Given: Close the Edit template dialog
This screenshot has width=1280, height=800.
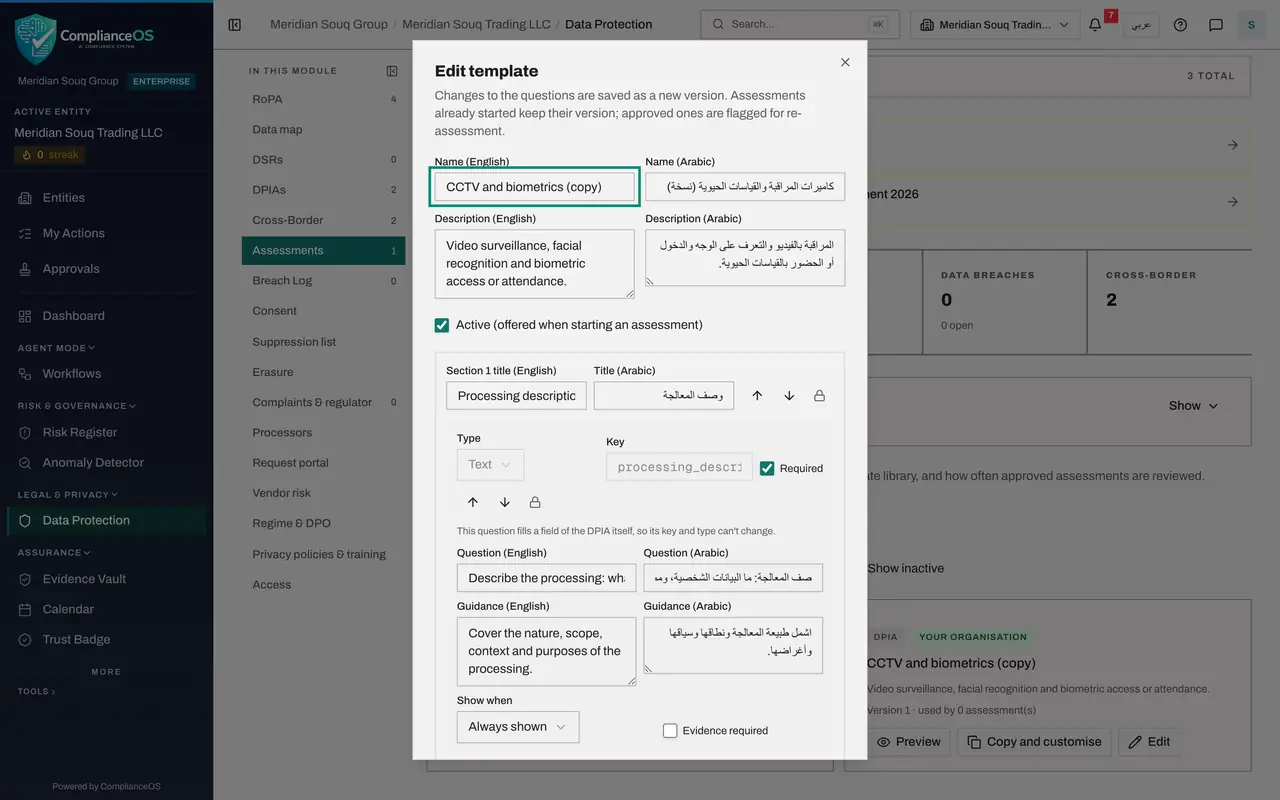Looking at the screenshot, I should tap(845, 62).
